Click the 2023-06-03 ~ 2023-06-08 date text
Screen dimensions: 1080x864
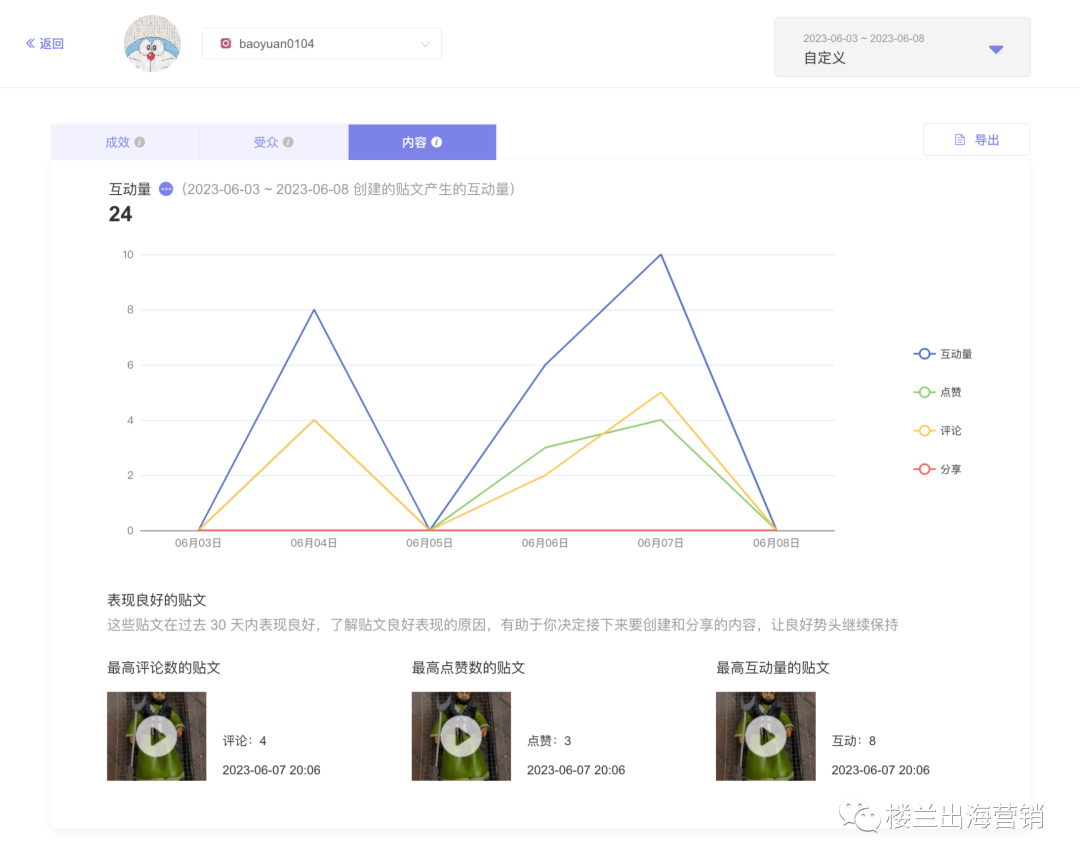coord(864,39)
